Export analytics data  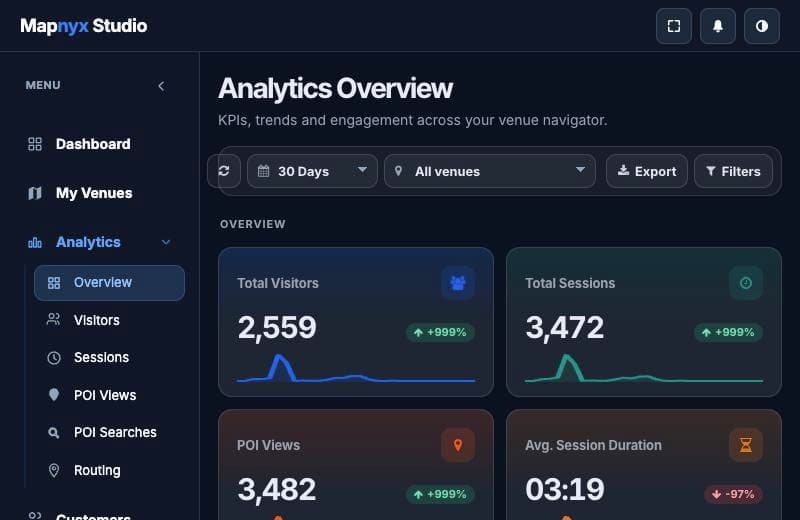tap(647, 171)
